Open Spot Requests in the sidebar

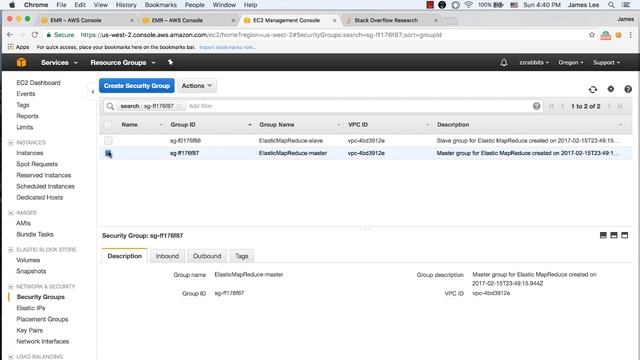pos(37,164)
